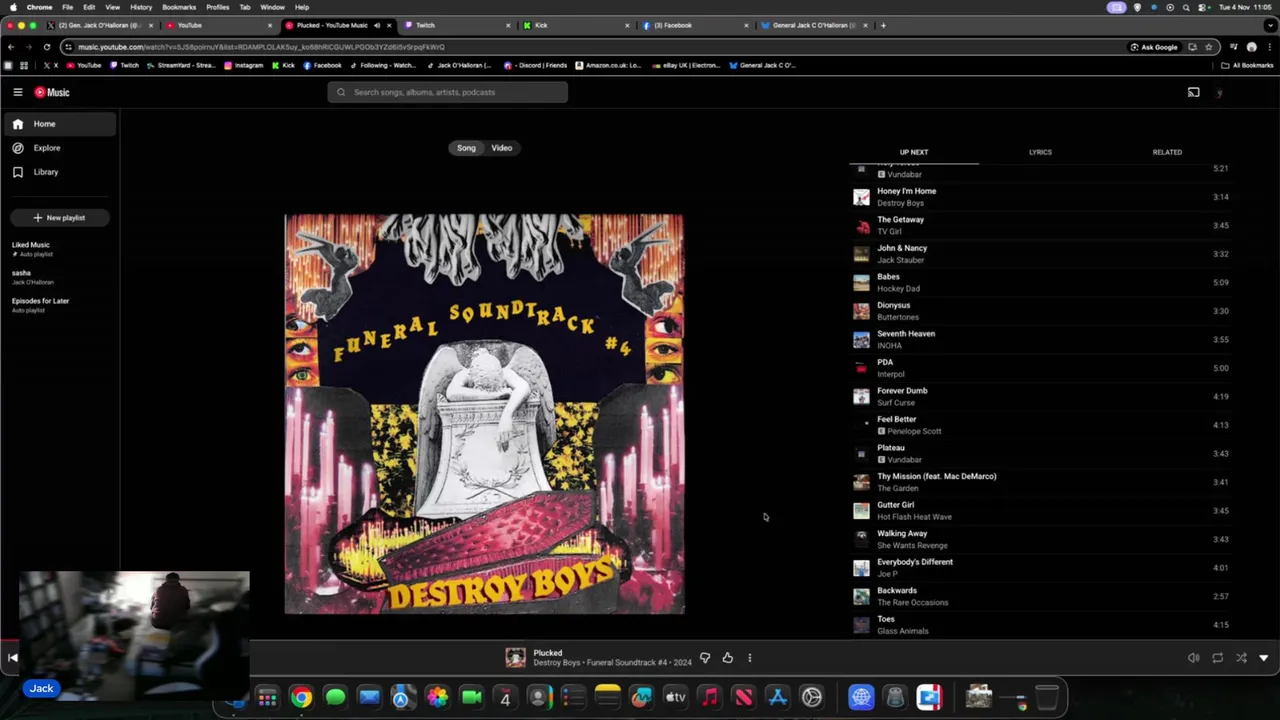Screen dimensions: 1280x720
Task: Click the Forever Dumb song thumbnail
Action: [x=861, y=397]
